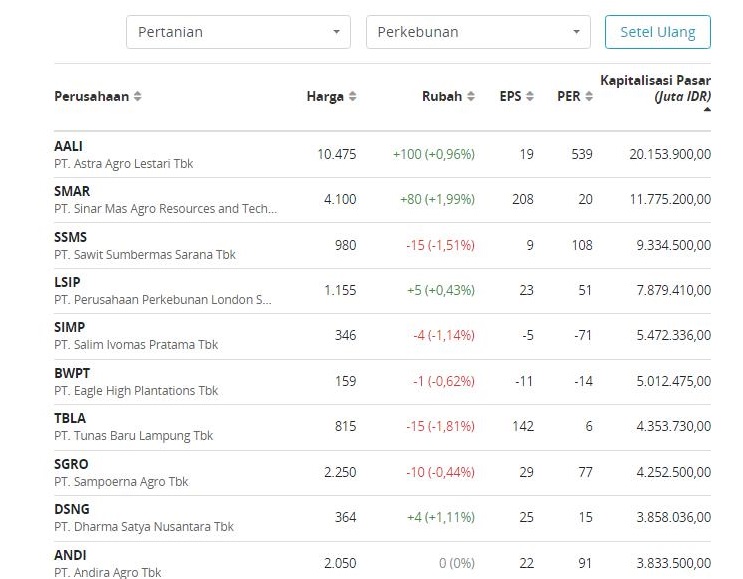Image resolution: width=743 pixels, height=579 pixels.
Task: Click SSMS change -15 (-1,51%)
Action: [440, 245]
